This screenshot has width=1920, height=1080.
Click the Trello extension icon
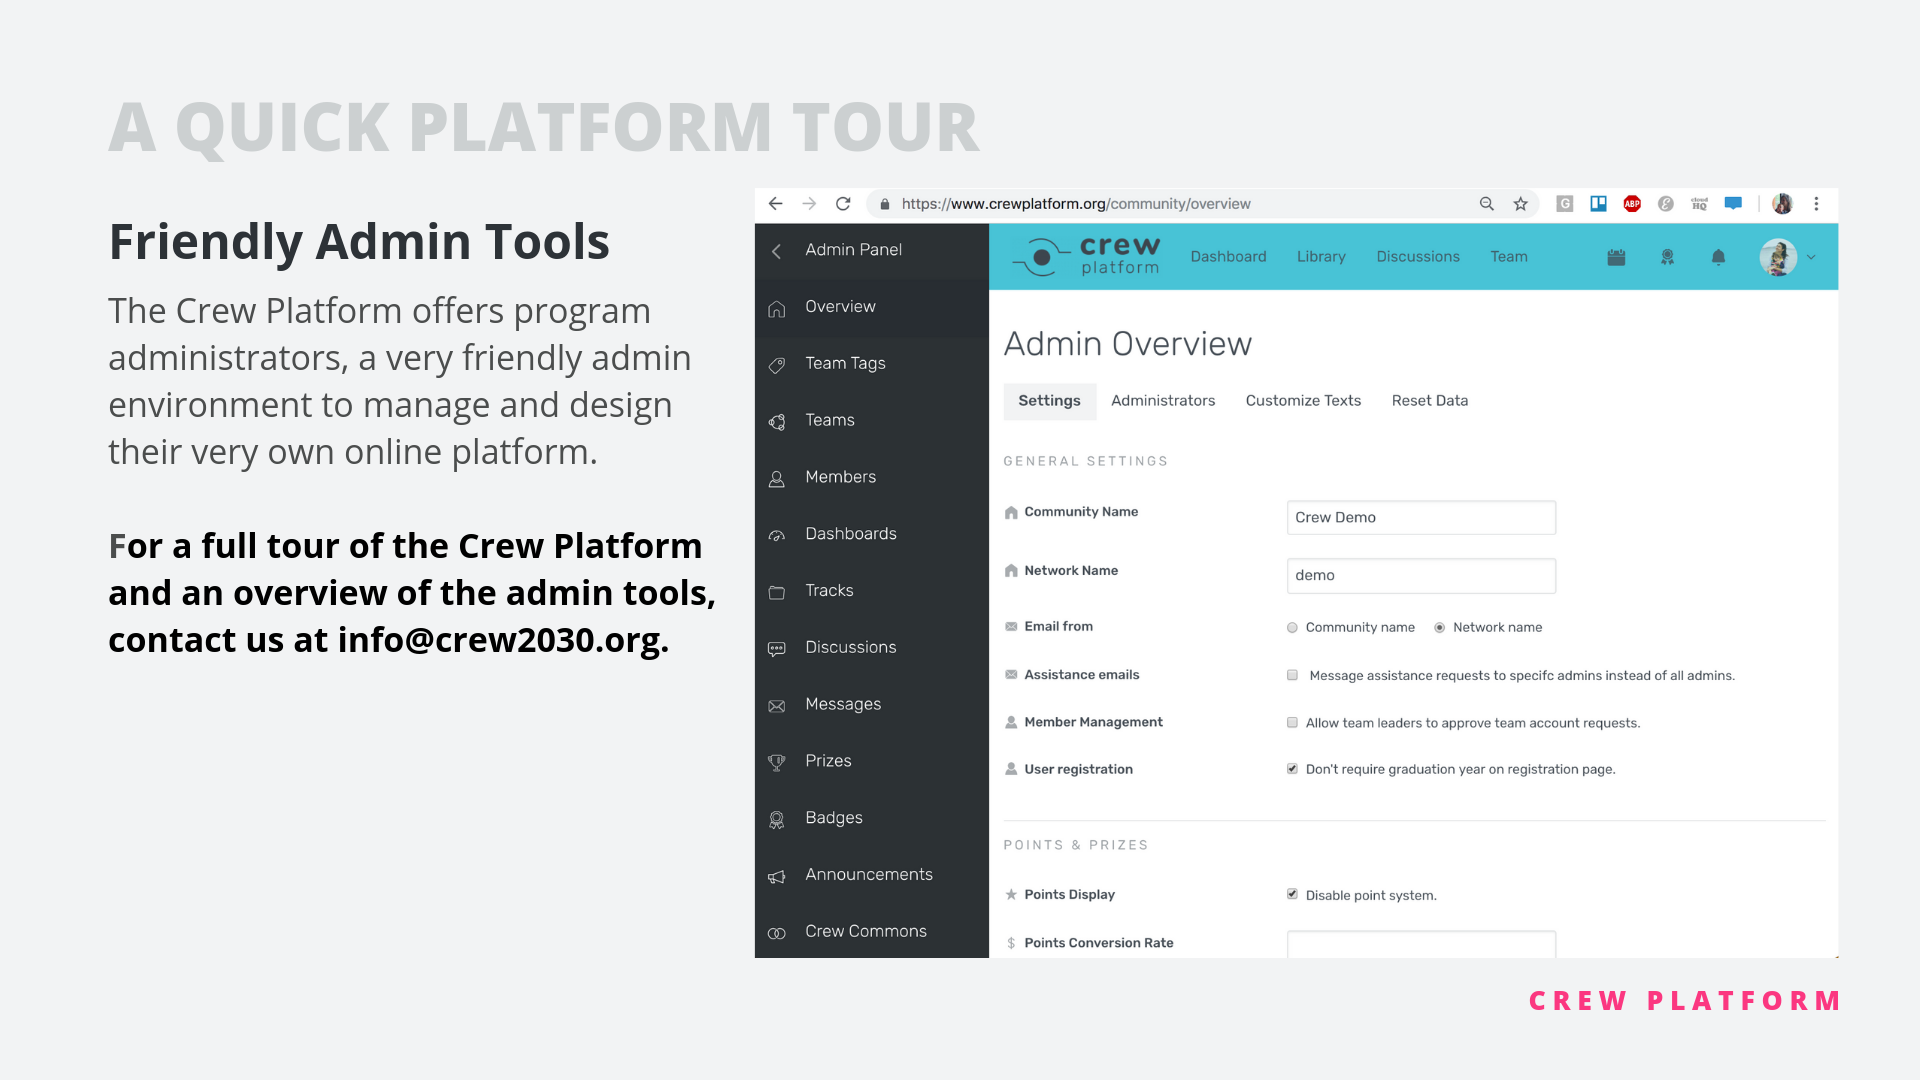1599,204
